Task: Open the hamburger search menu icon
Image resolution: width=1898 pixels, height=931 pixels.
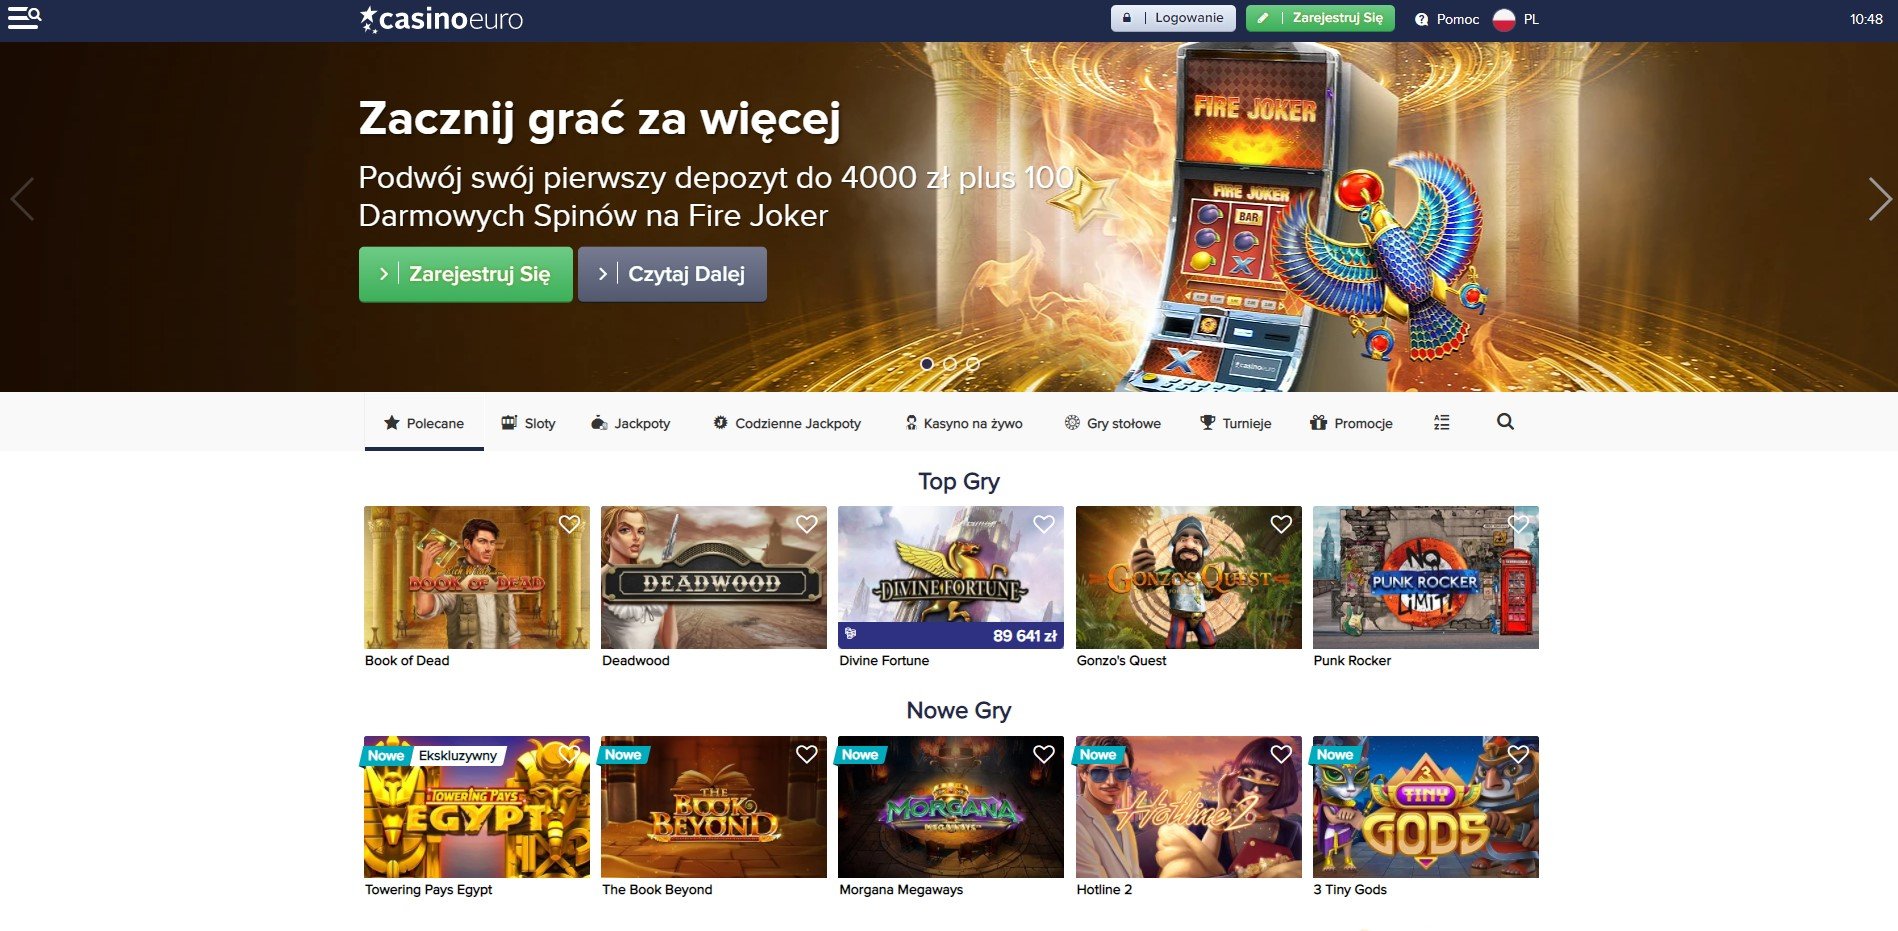Action: (x=24, y=18)
